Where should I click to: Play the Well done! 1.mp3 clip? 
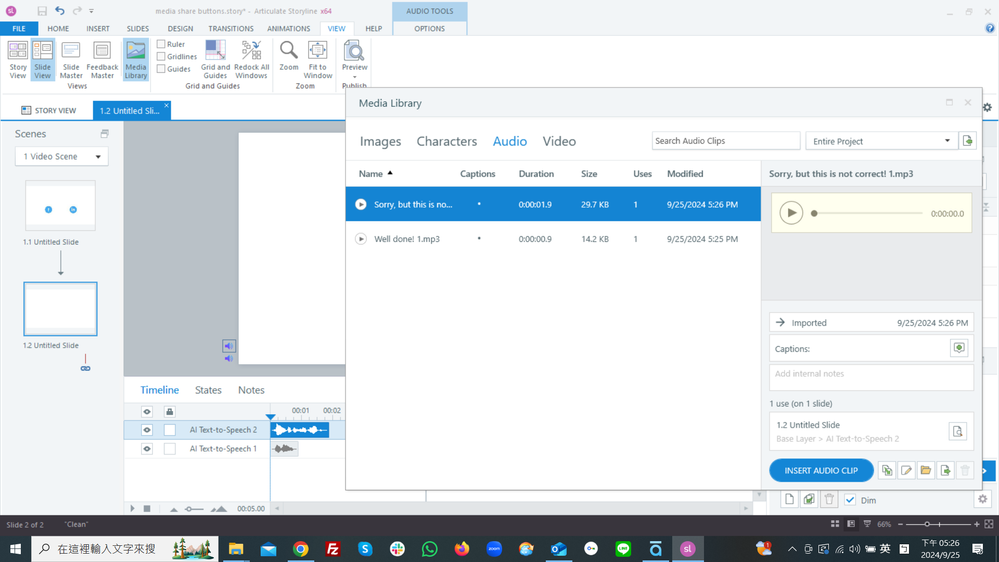click(x=361, y=239)
